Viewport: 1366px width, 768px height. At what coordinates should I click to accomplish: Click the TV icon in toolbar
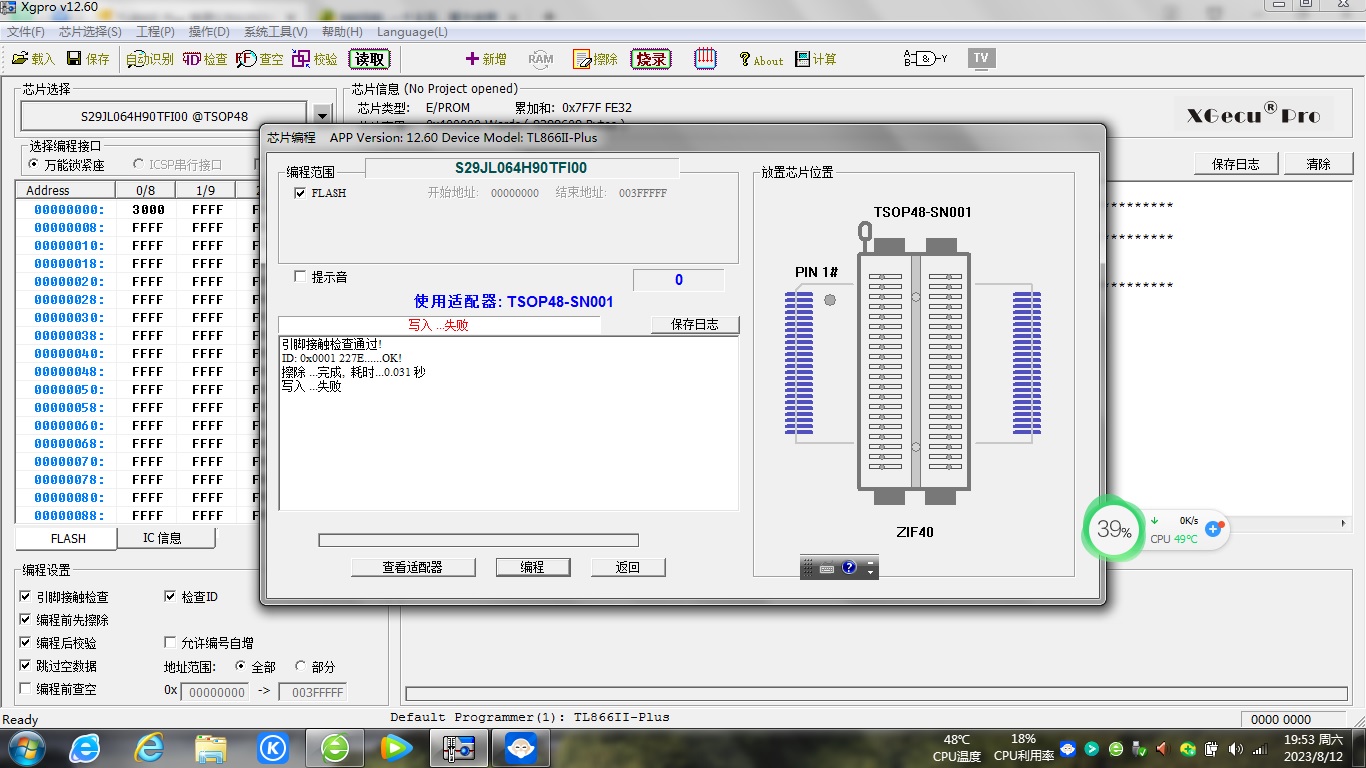tap(981, 58)
